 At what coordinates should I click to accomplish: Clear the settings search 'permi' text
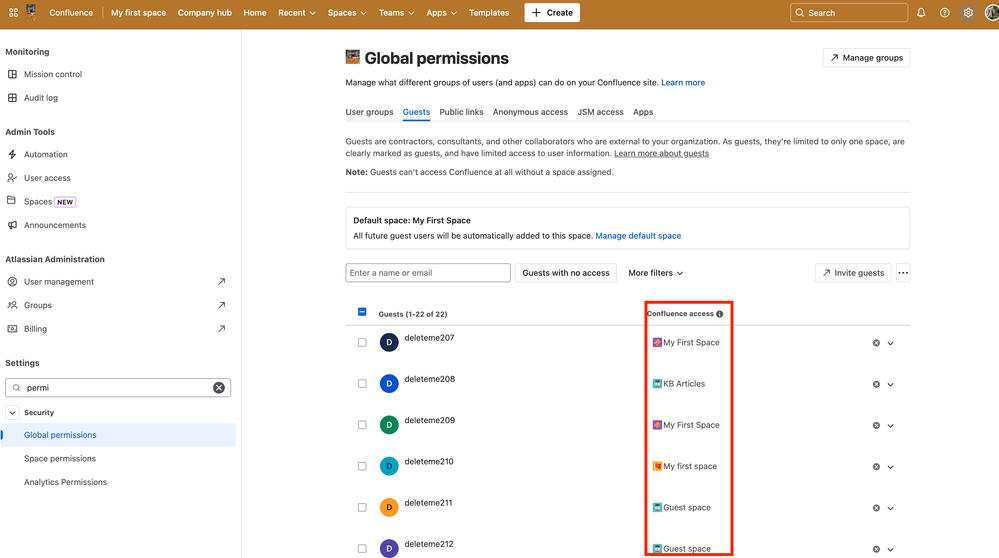[219, 387]
